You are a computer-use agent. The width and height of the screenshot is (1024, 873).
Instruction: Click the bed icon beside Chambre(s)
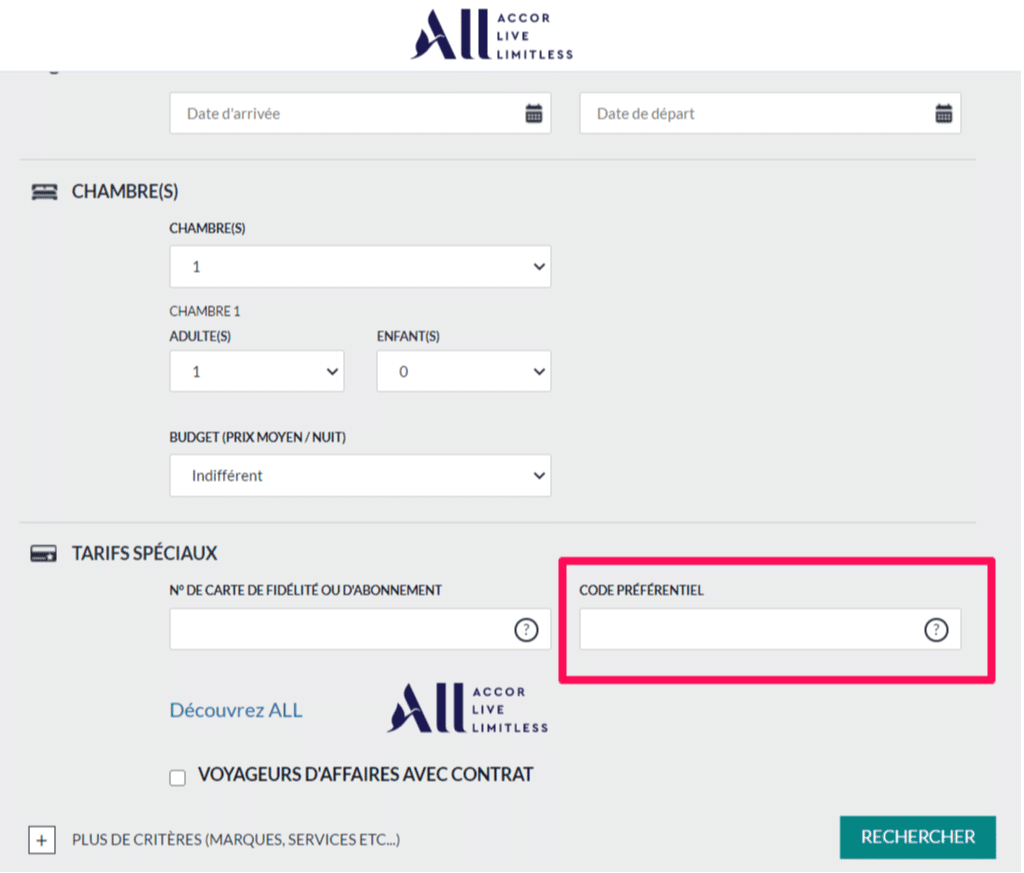click(44, 192)
